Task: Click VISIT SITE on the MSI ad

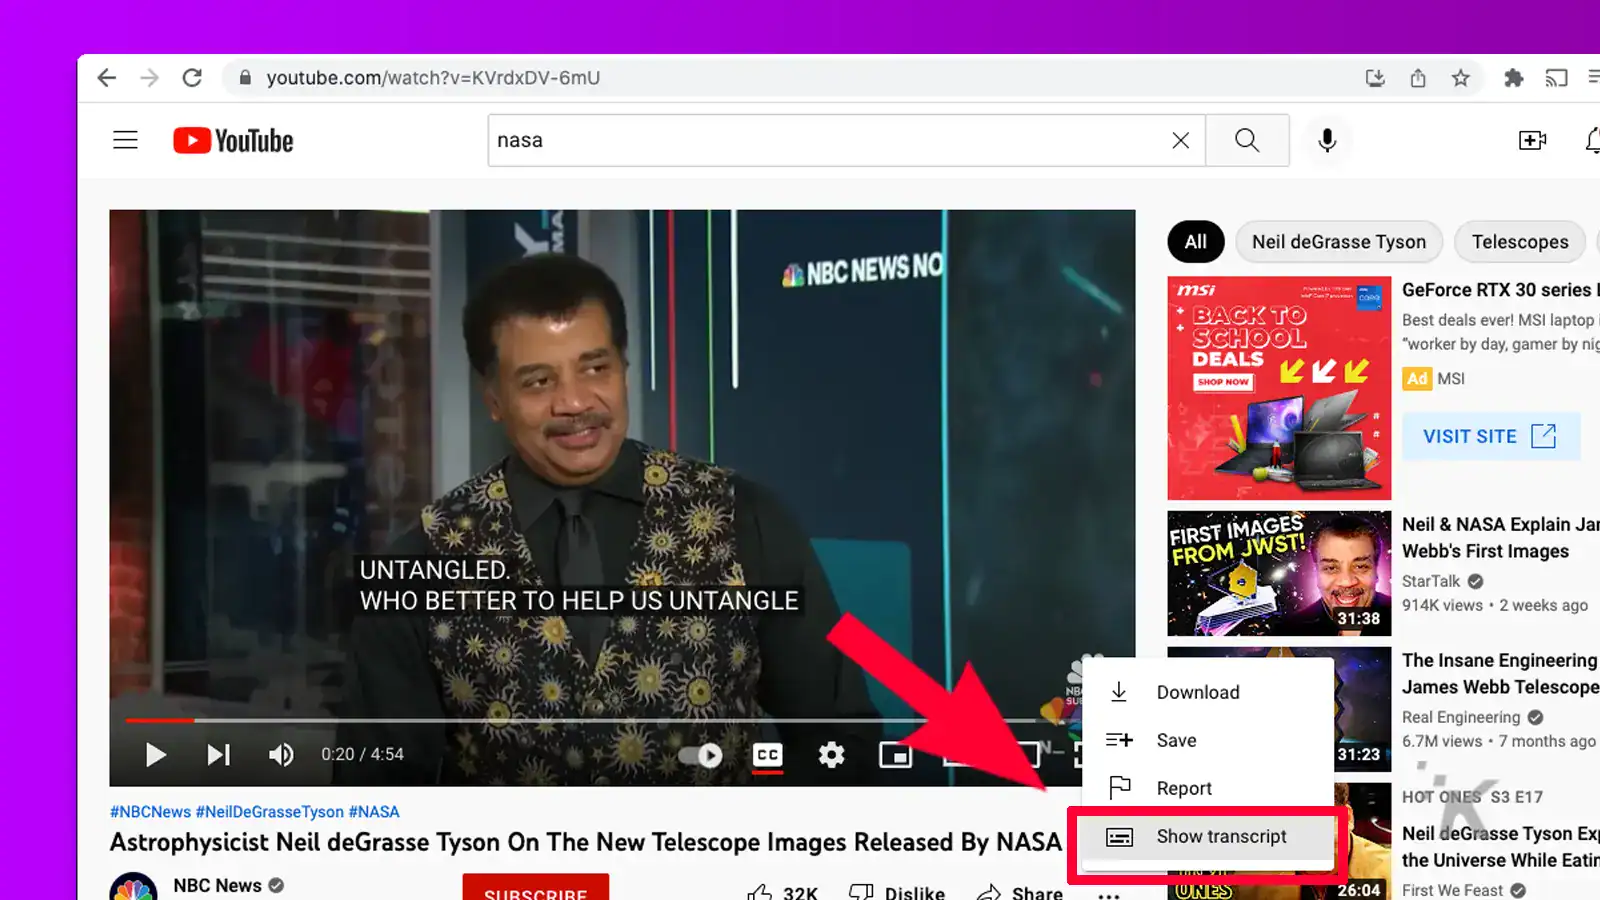Action: [x=1491, y=436]
